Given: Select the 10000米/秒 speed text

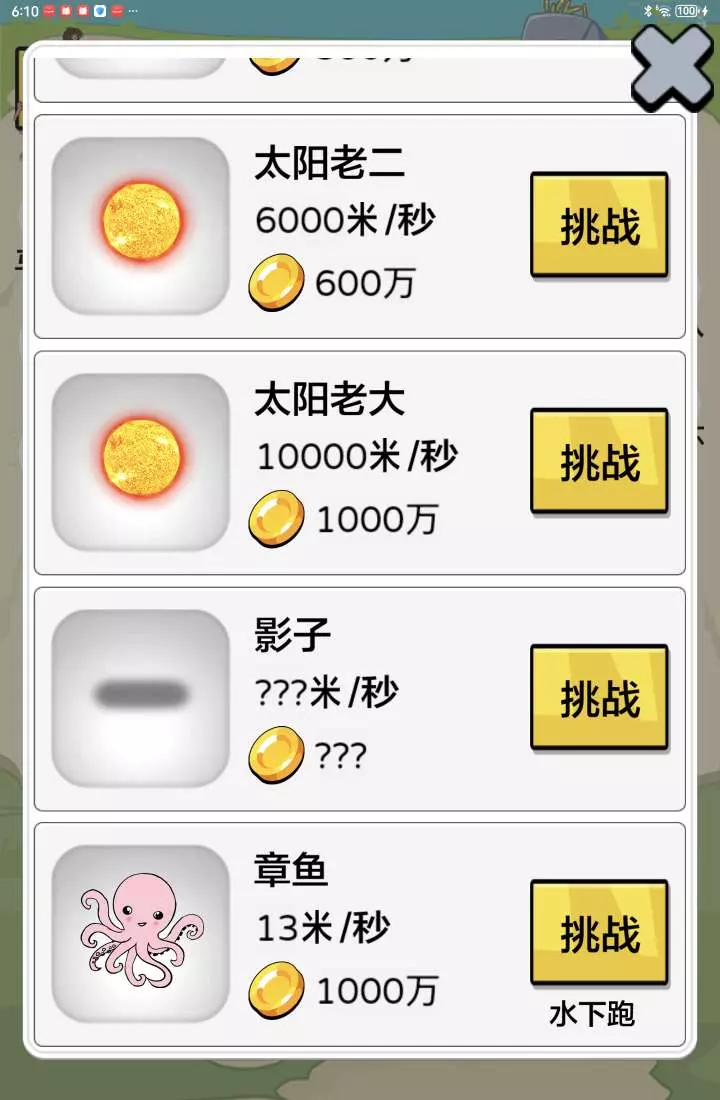Looking at the screenshot, I should click(357, 456).
